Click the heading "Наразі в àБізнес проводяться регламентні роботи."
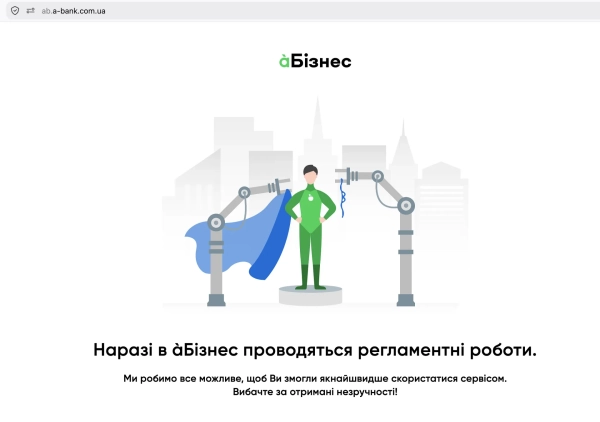 pyautogui.click(x=315, y=350)
